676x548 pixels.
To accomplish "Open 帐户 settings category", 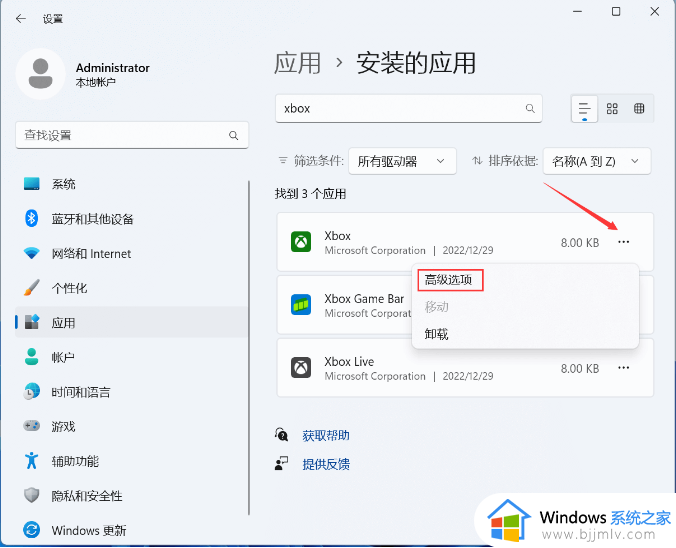I will [131, 357].
